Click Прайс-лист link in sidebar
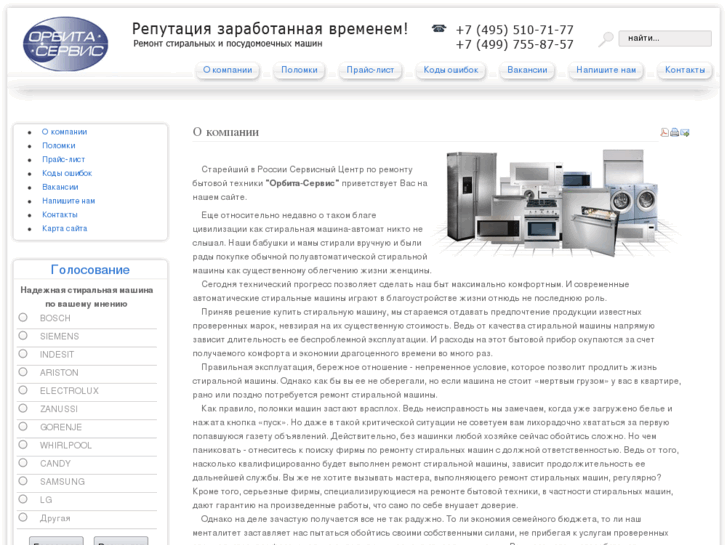 click(64, 160)
